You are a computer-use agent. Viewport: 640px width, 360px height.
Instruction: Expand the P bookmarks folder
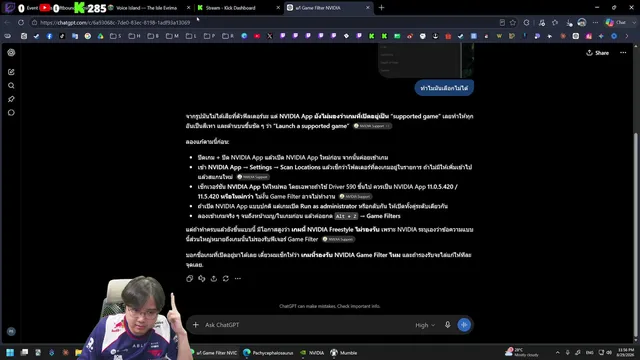click(x=209, y=36)
